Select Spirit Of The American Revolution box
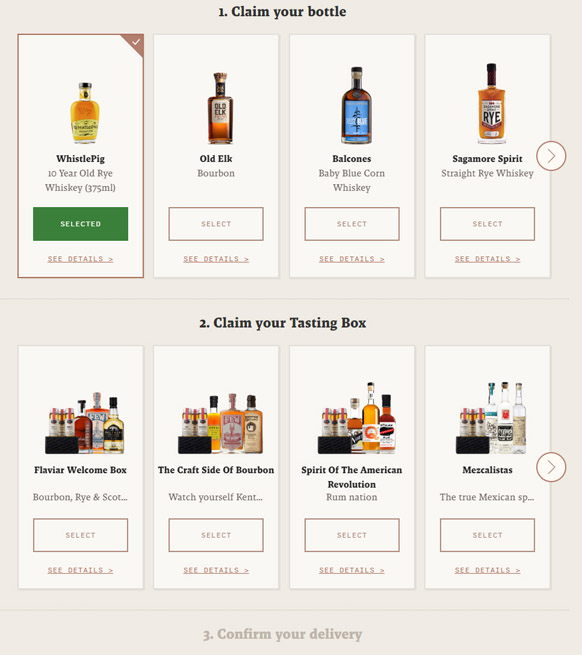 pyautogui.click(x=352, y=535)
